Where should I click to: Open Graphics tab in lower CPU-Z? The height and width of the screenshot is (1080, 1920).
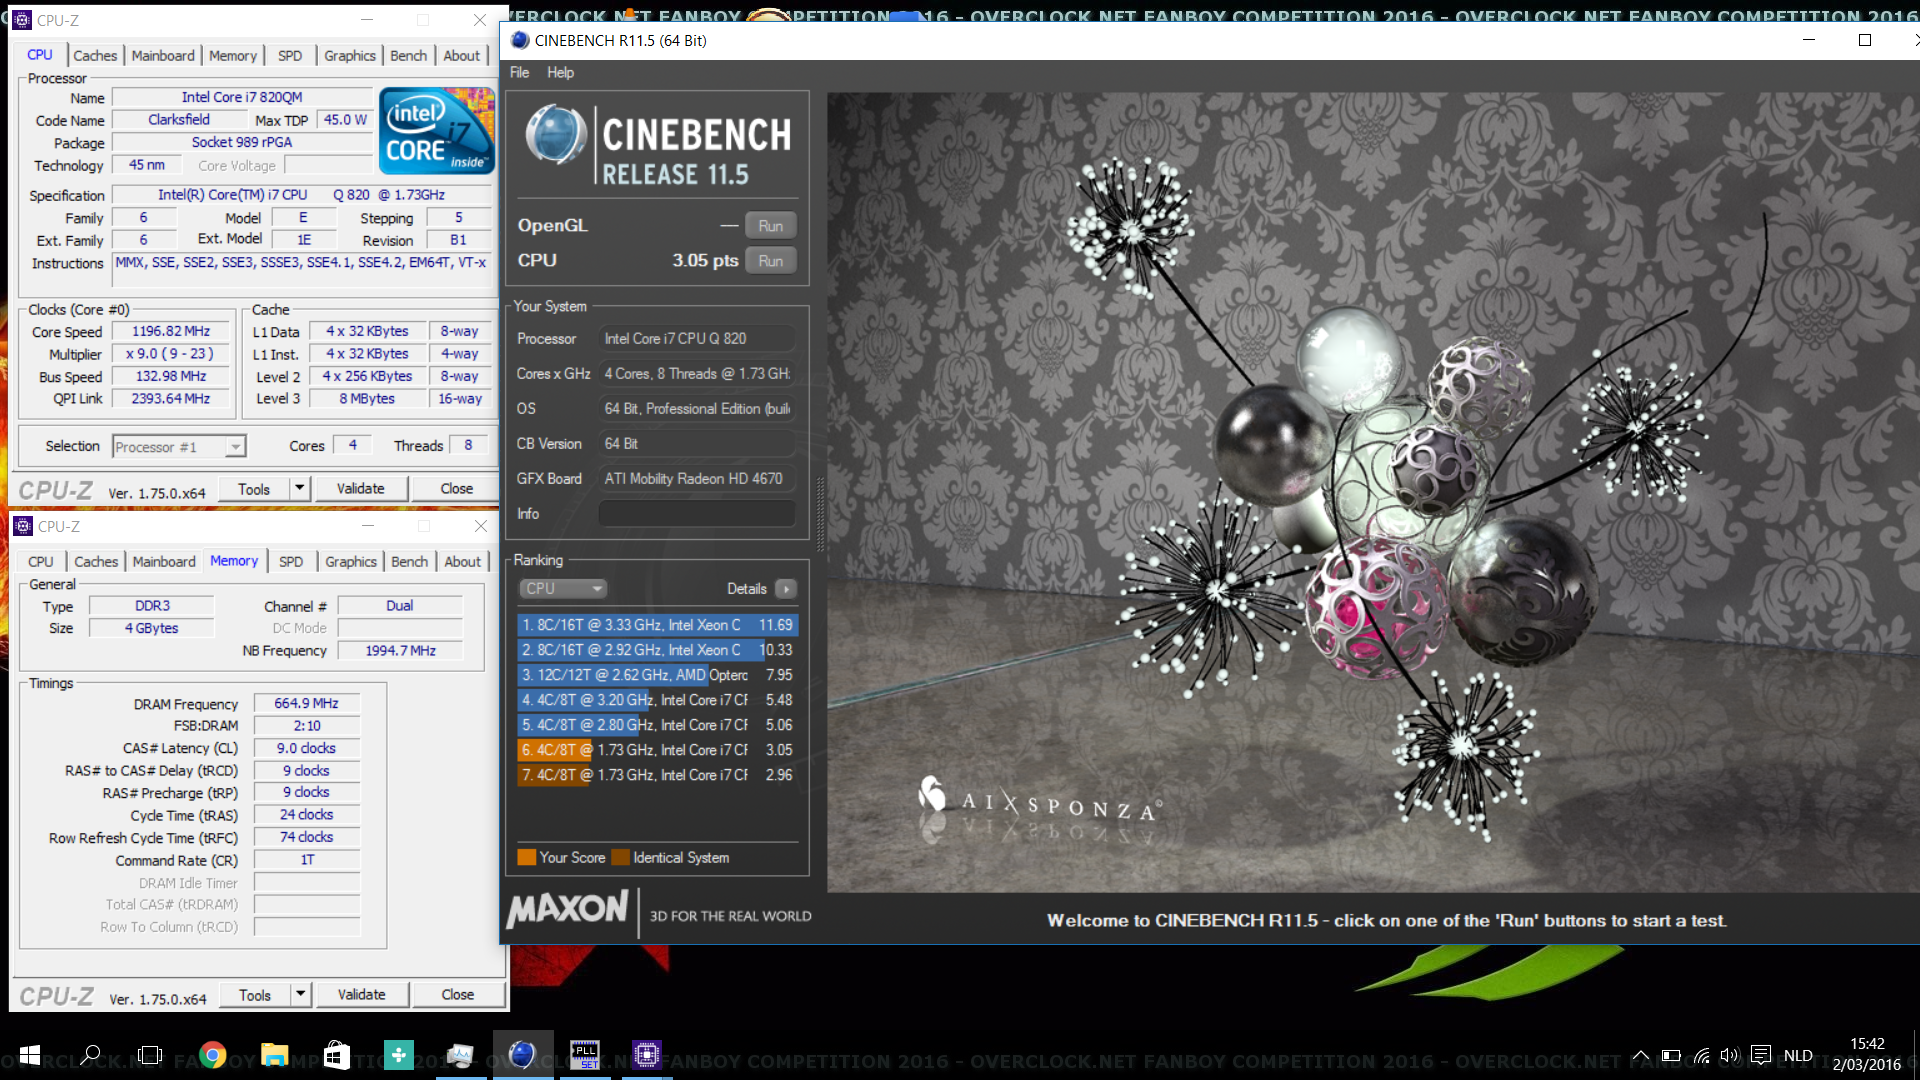pos(351,562)
